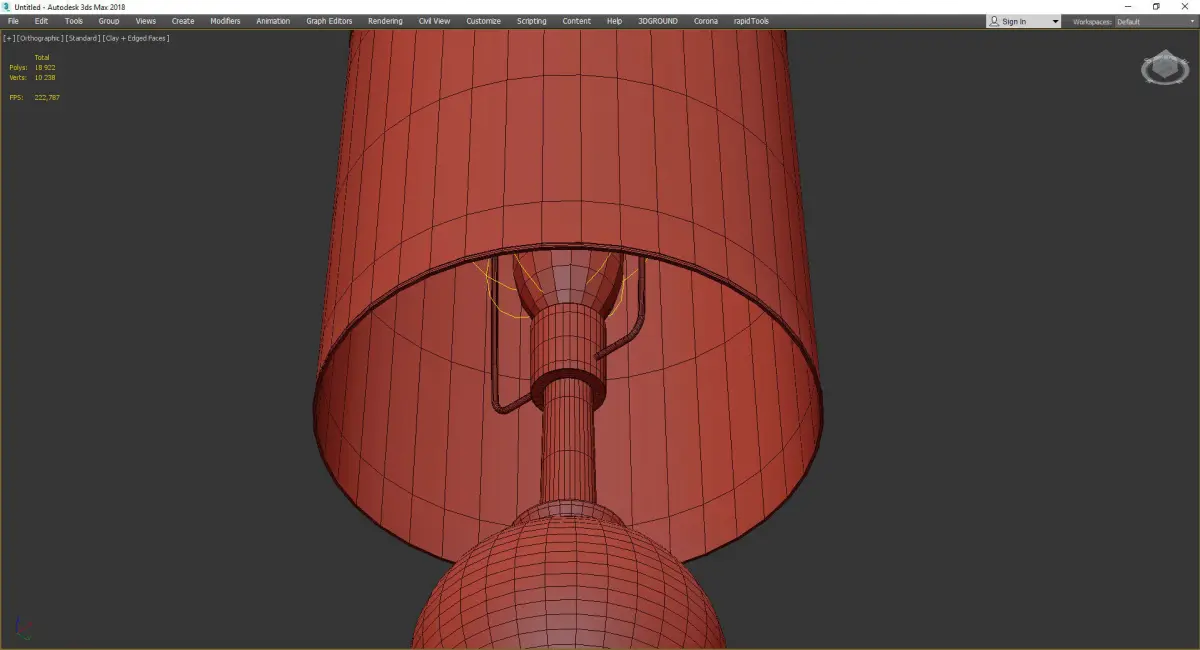Minimize the 3ds Max window
1200x650 pixels.
point(1128,7)
